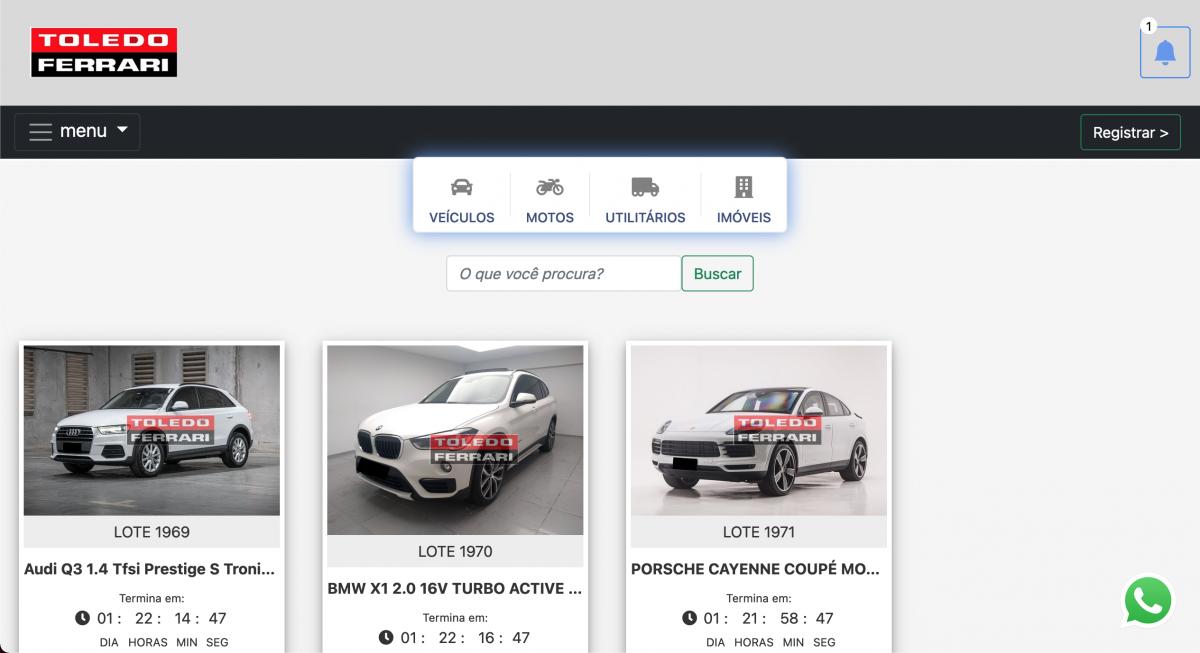Click the notification count badge 1
1200x653 pixels.
pos(1149,26)
